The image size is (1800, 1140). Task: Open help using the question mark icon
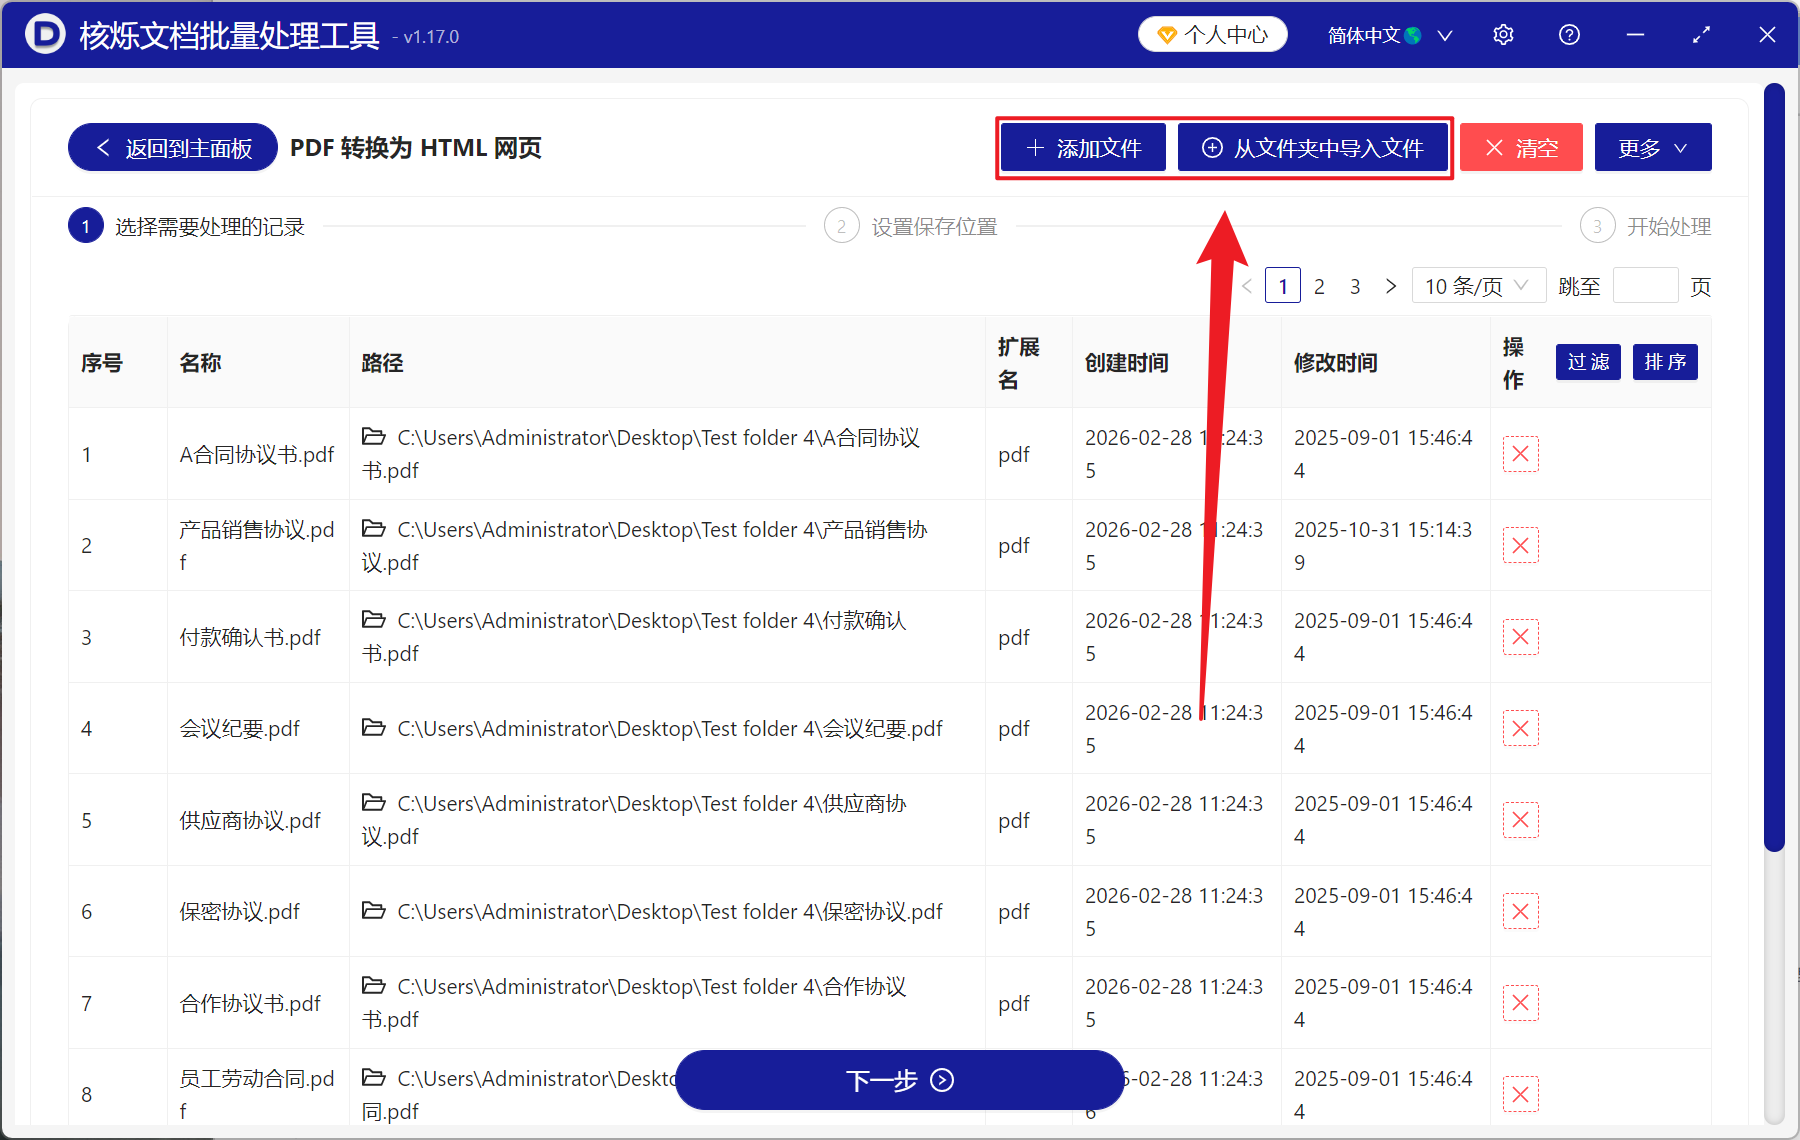click(1569, 34)
